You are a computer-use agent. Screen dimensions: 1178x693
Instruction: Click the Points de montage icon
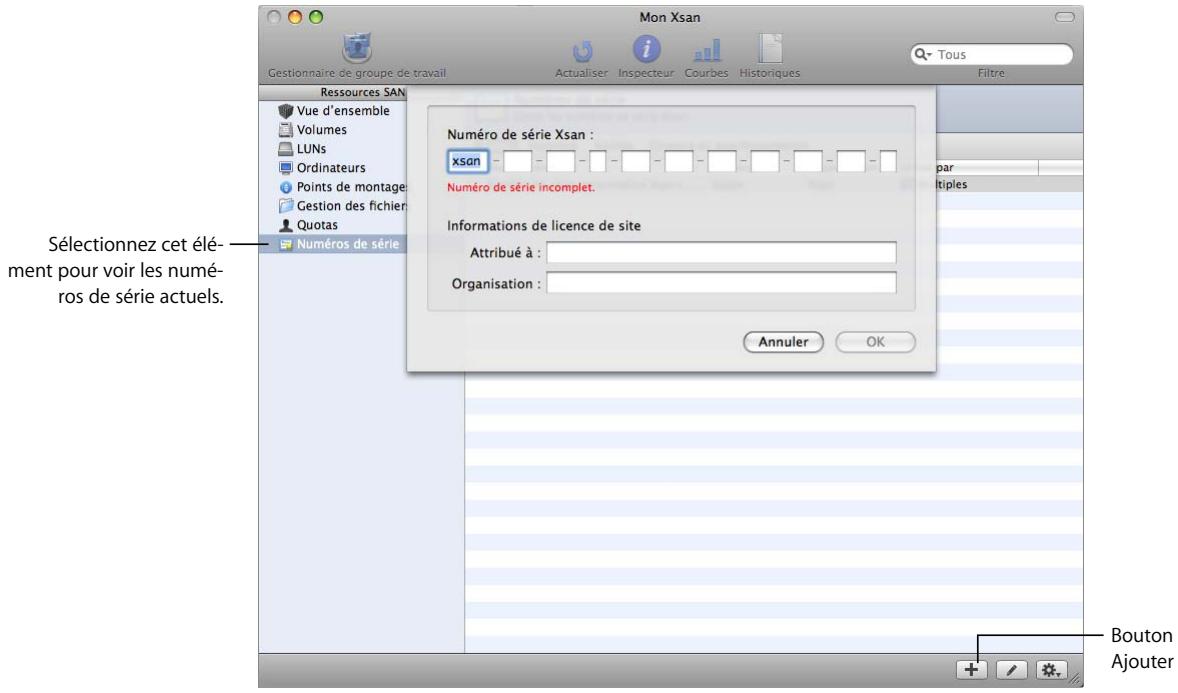285,187
